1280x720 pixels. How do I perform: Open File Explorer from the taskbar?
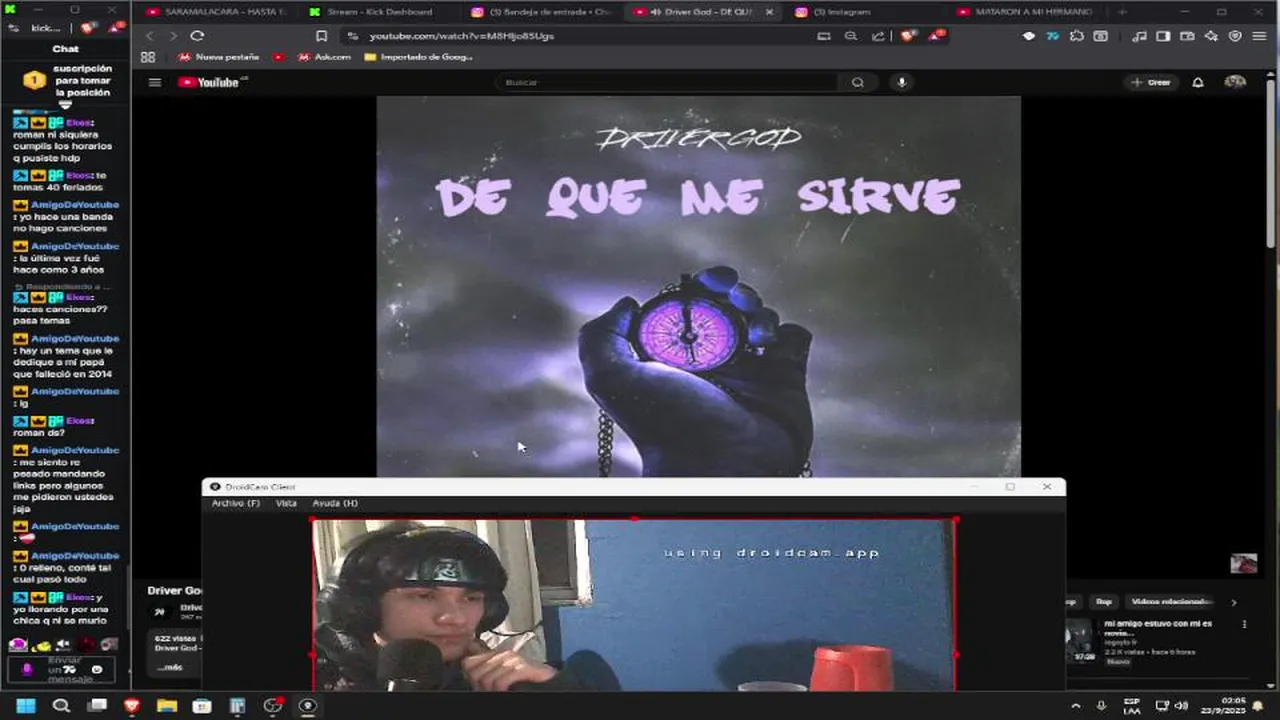[167, 706]
